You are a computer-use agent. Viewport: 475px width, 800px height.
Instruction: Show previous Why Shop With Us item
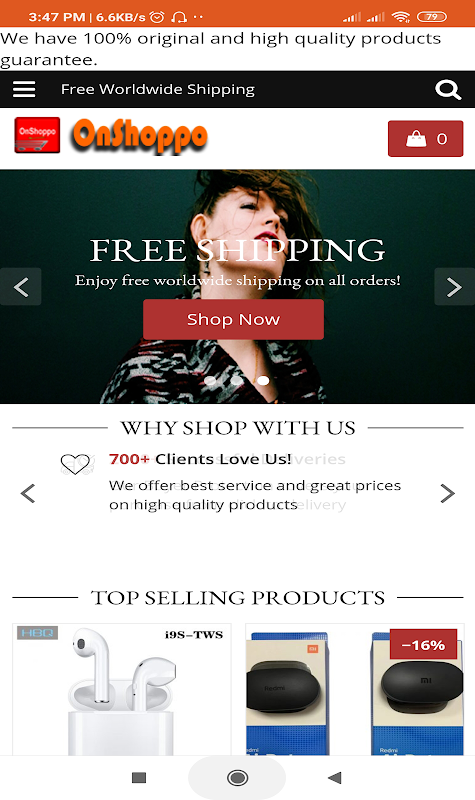coord(28,493)
